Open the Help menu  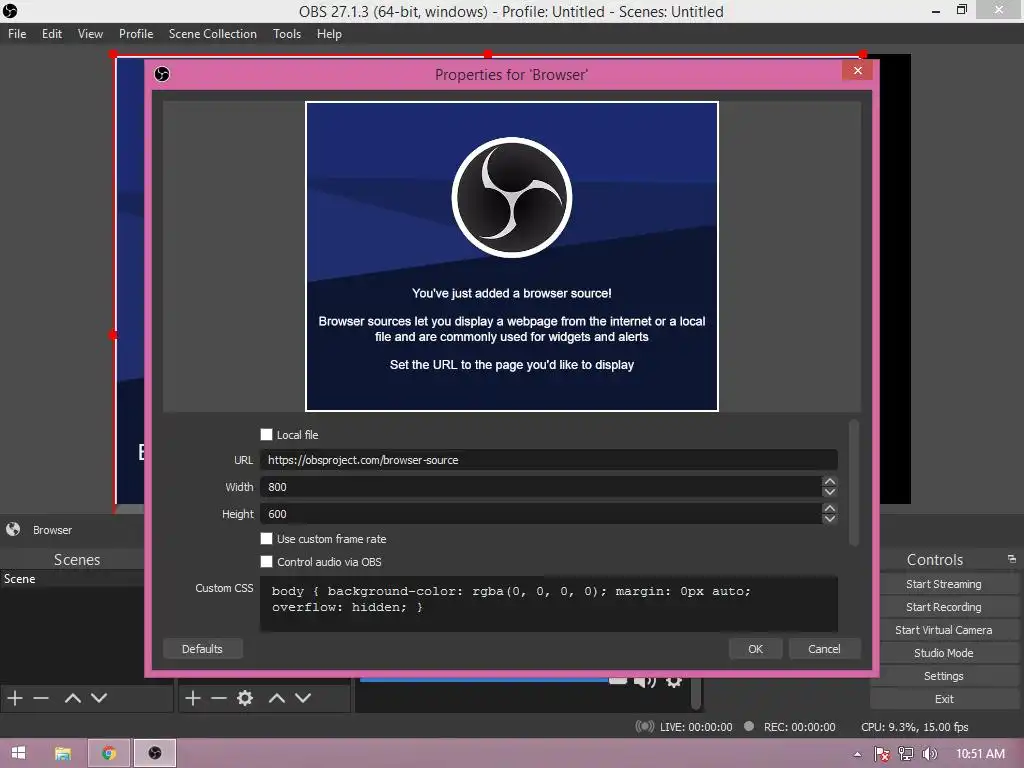(329, 34)
